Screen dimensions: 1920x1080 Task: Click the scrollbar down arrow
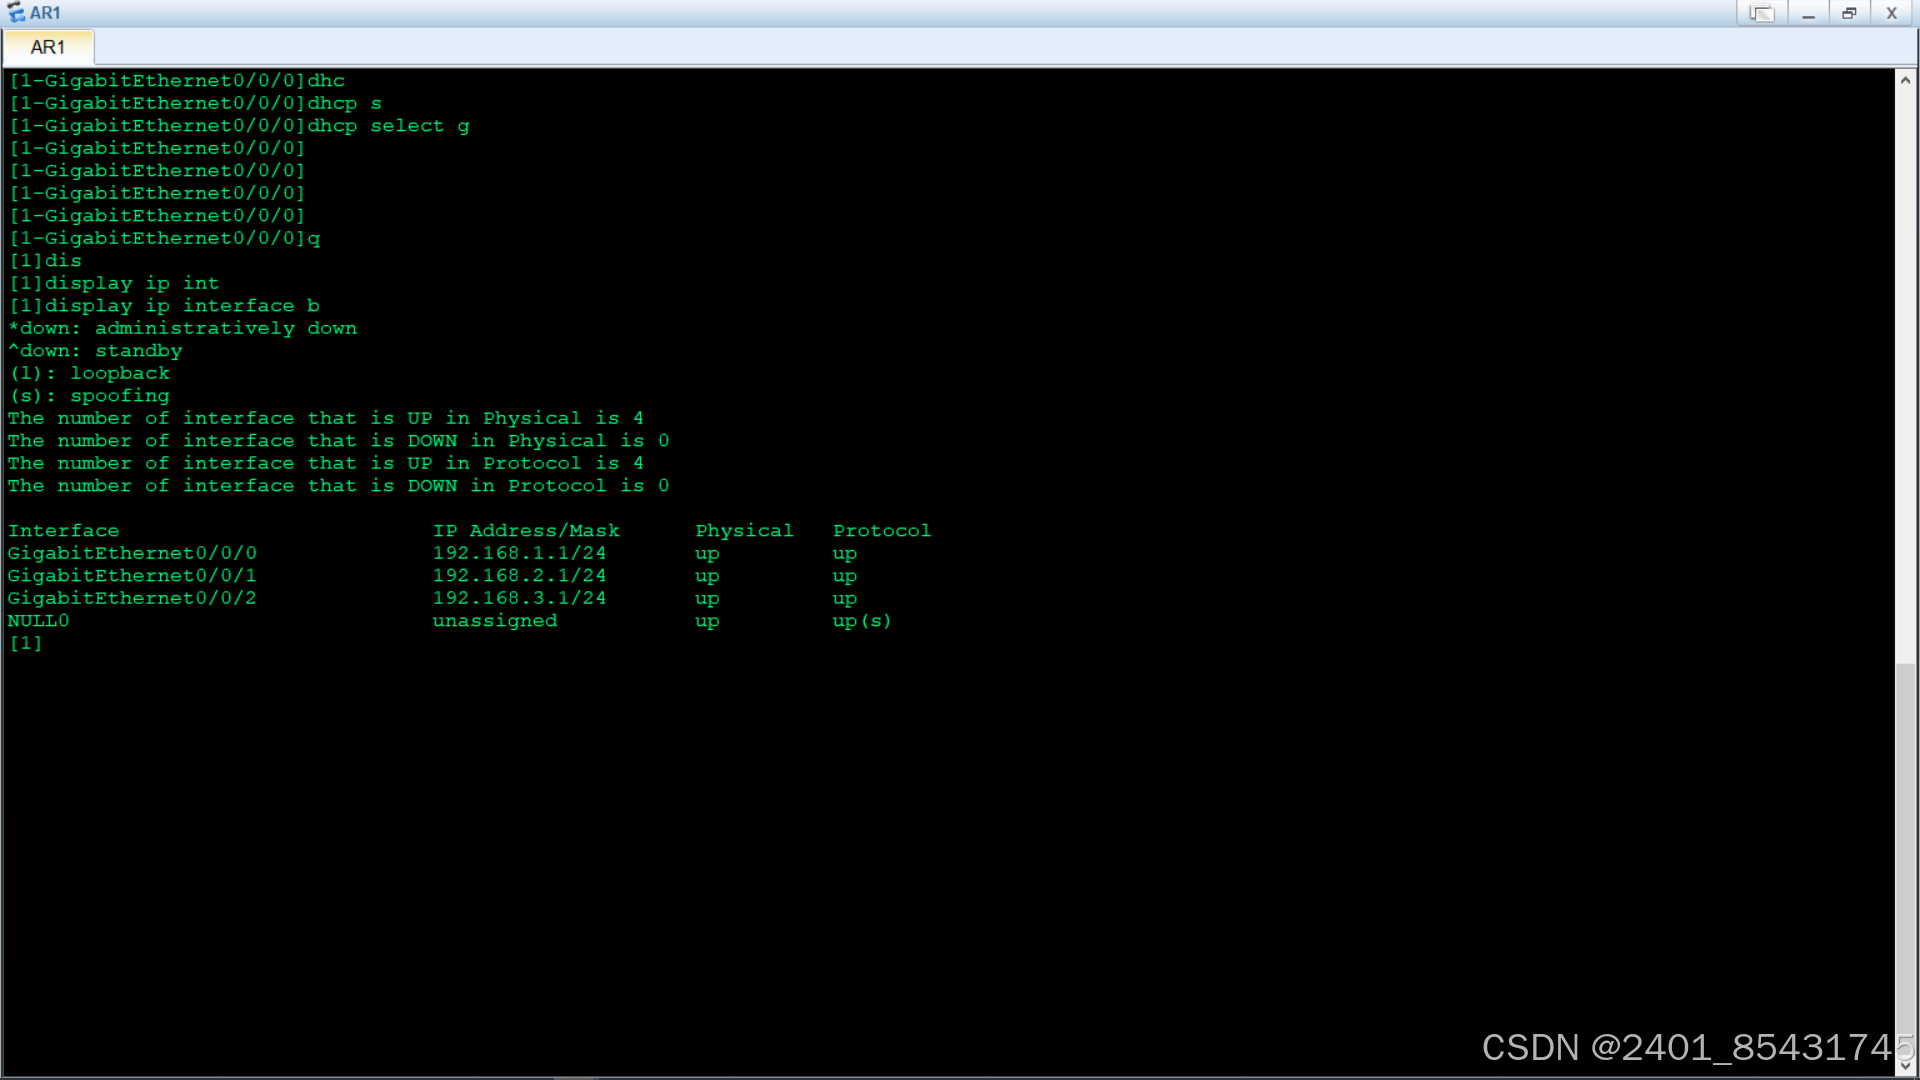(x=1905, y=1066)
